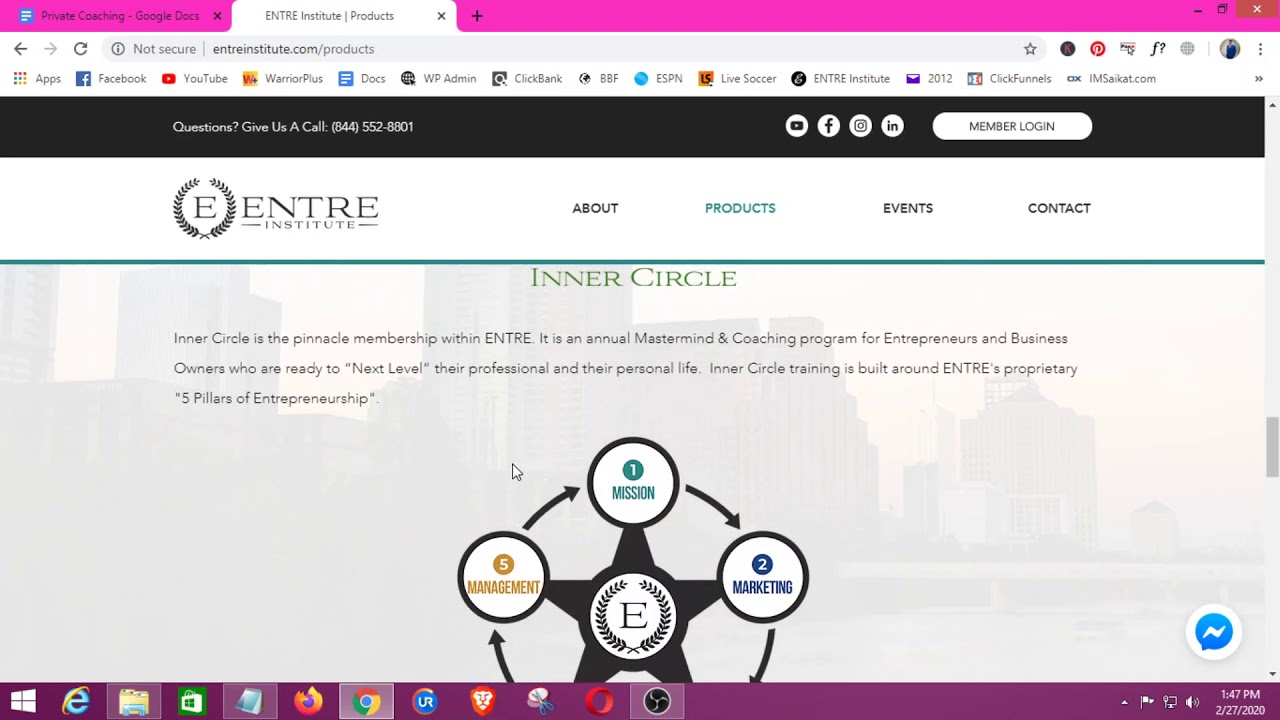
Task: Open the EVENTS menu item
Action: click(x=908, y=208)
